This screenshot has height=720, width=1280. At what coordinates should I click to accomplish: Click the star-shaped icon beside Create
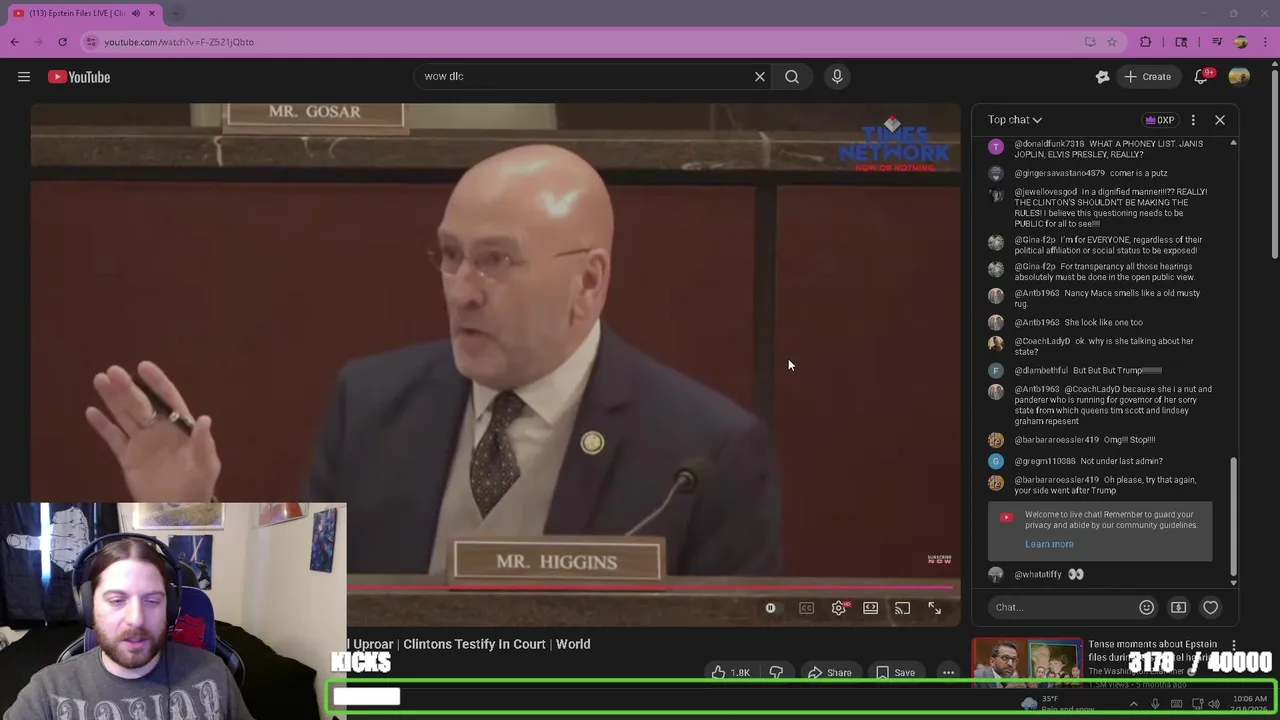[x=1102, y=77]
